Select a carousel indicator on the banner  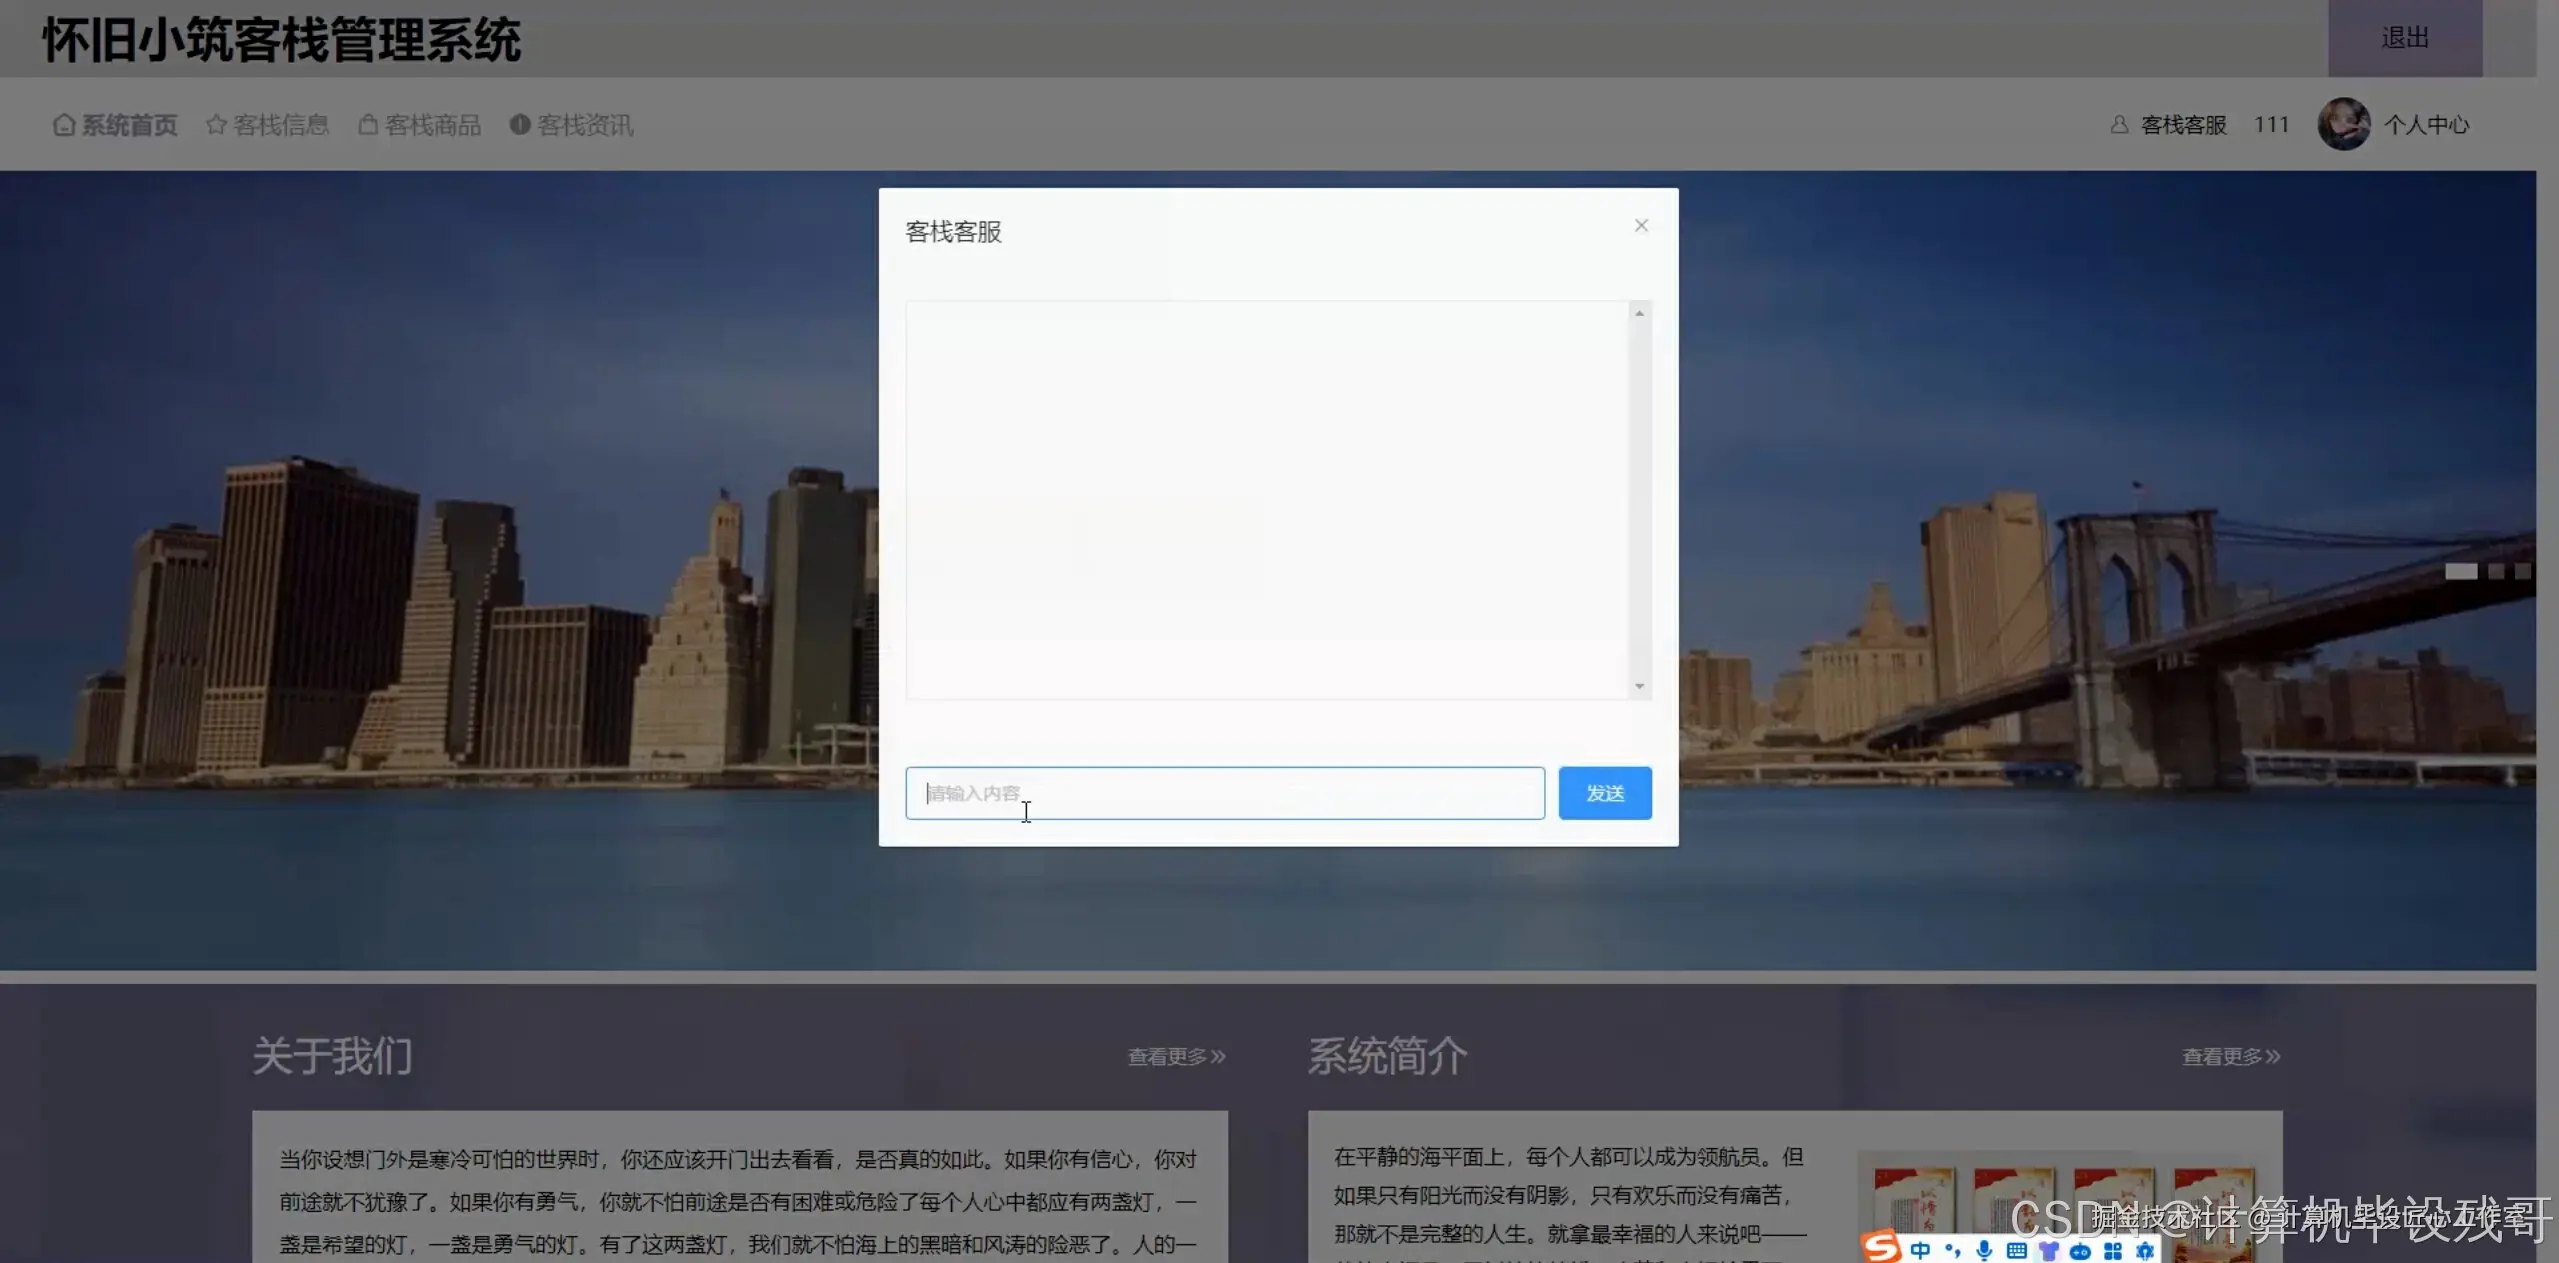click(2461, 571)
